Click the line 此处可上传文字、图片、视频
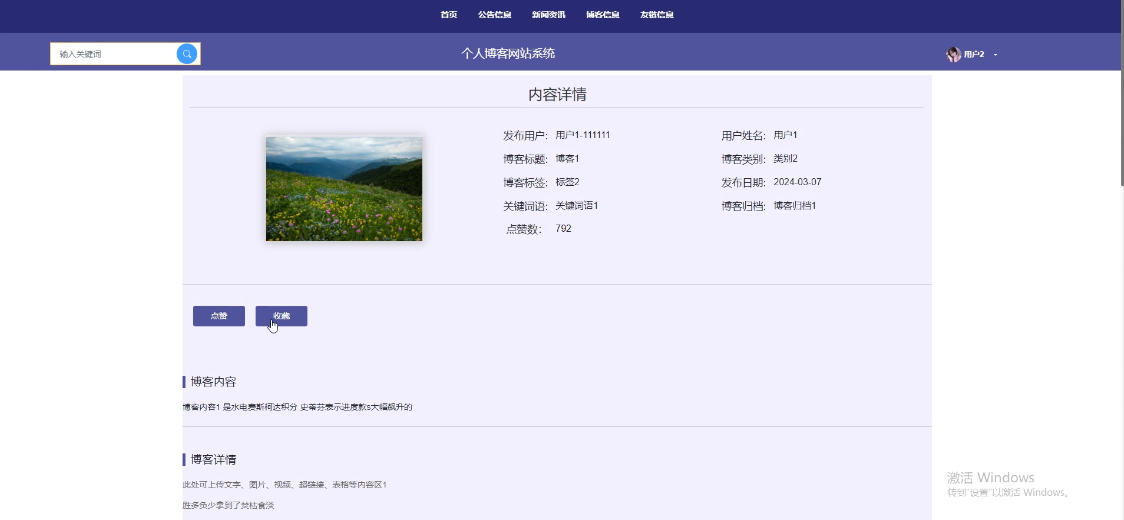The image size is (1124, 520). 285,485
